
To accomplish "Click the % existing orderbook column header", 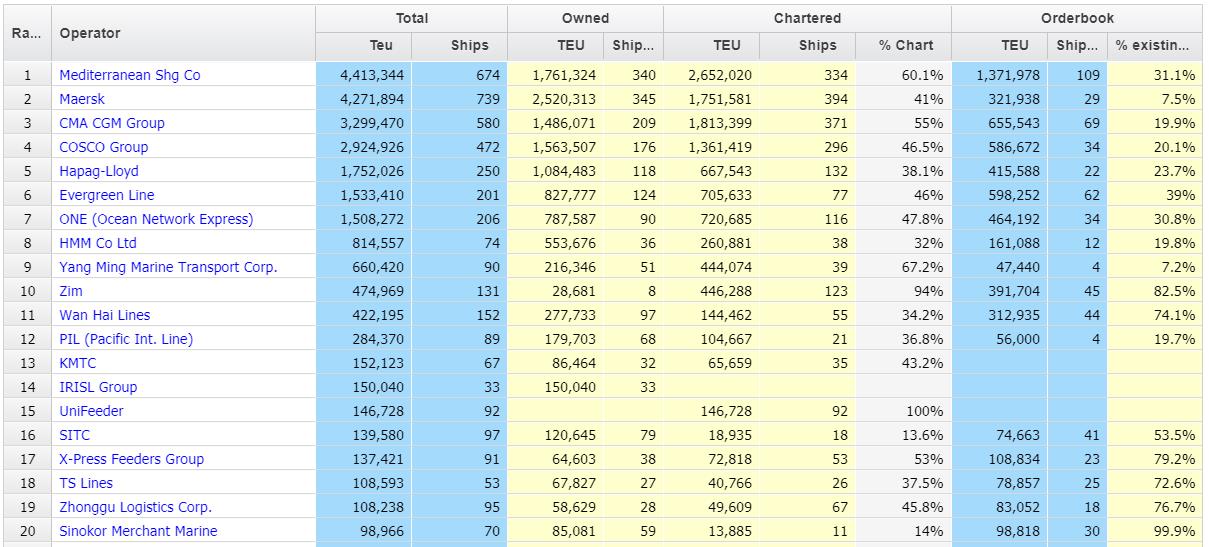I will click(1153, 45).
